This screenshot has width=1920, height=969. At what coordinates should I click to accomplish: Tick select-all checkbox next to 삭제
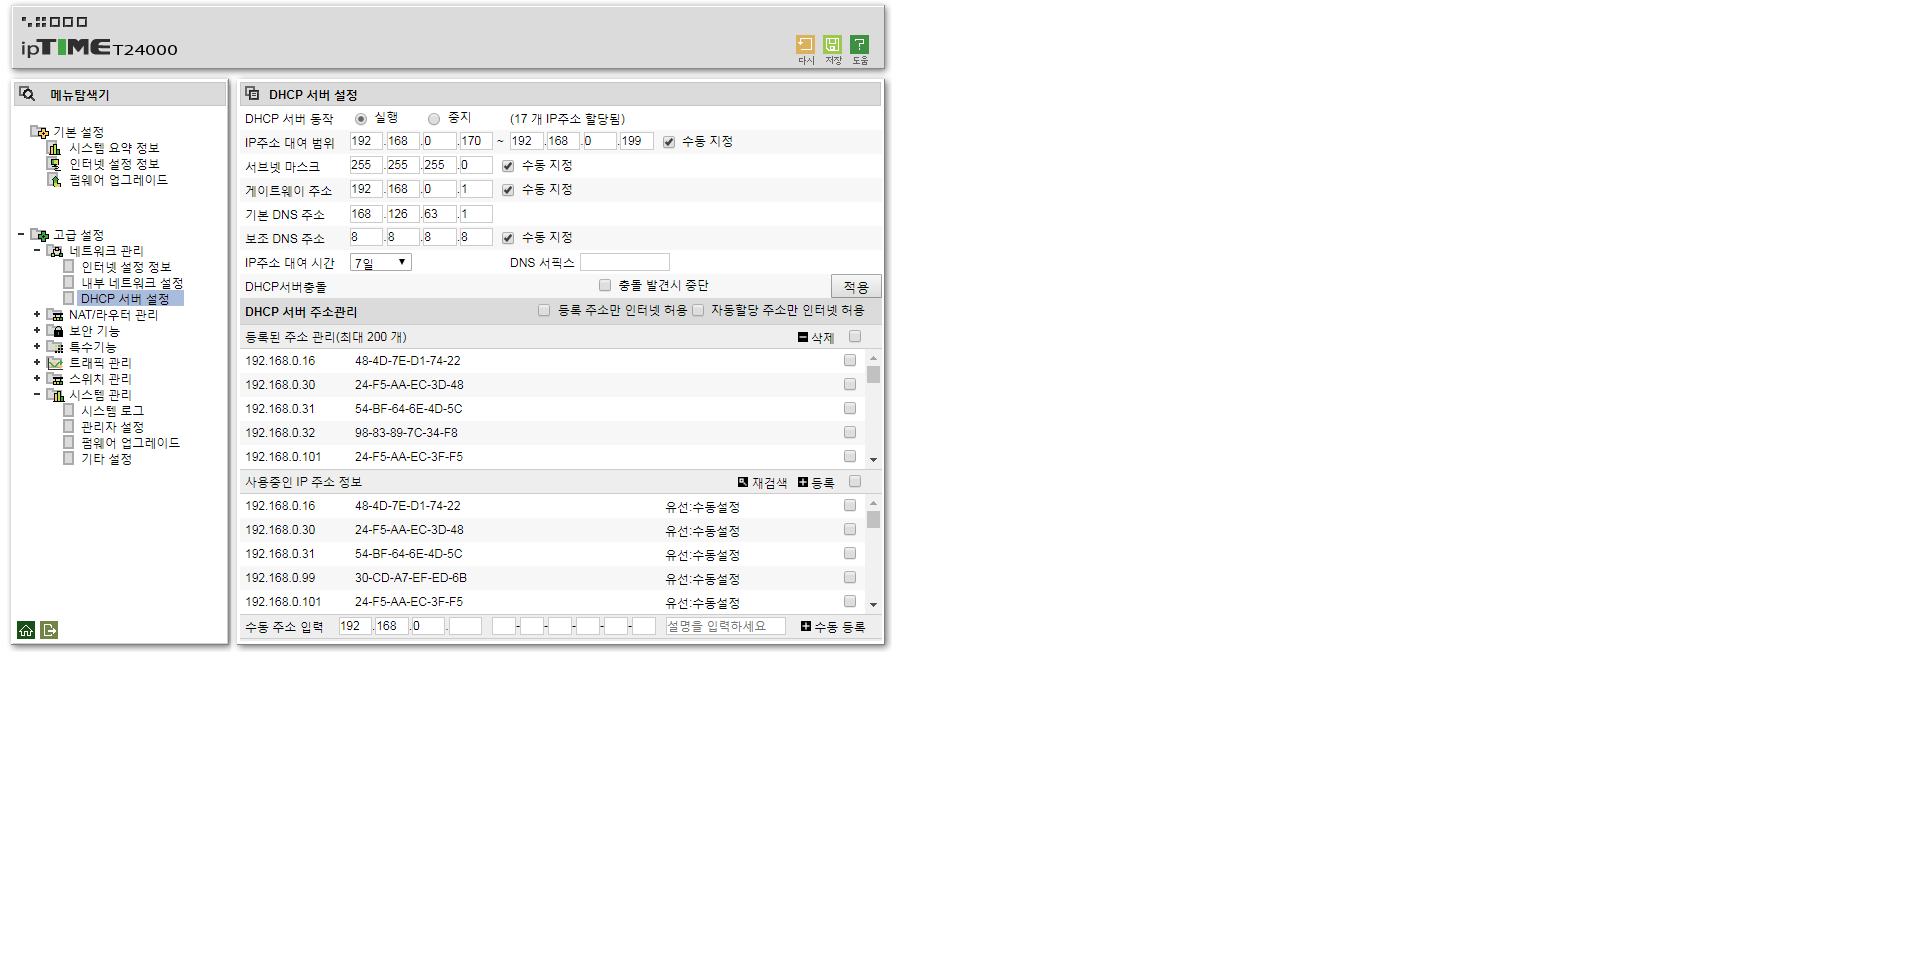tap(855, 336)
